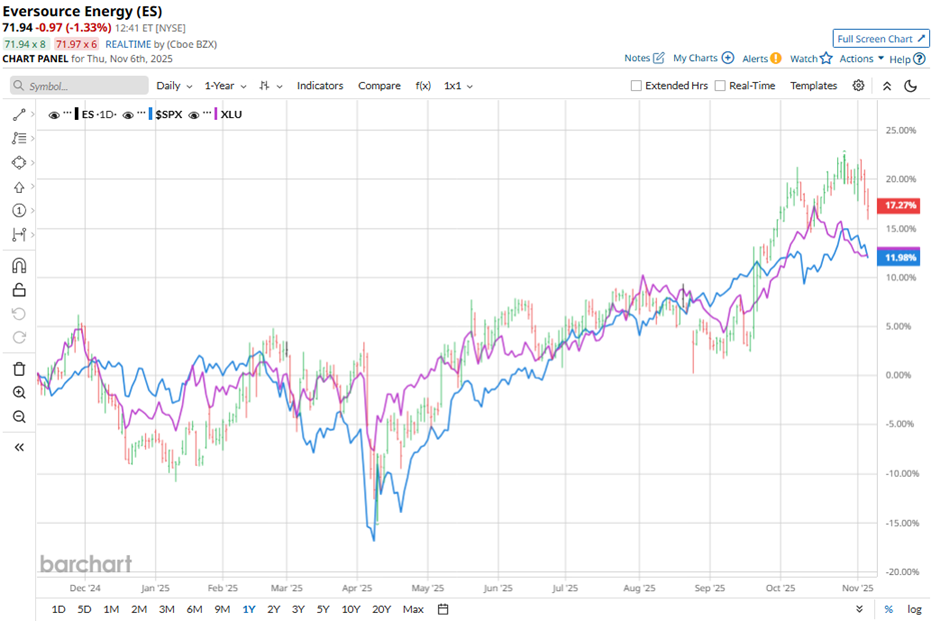
Task: Switch to dark mode moon icon
Action: coord(911,86)
